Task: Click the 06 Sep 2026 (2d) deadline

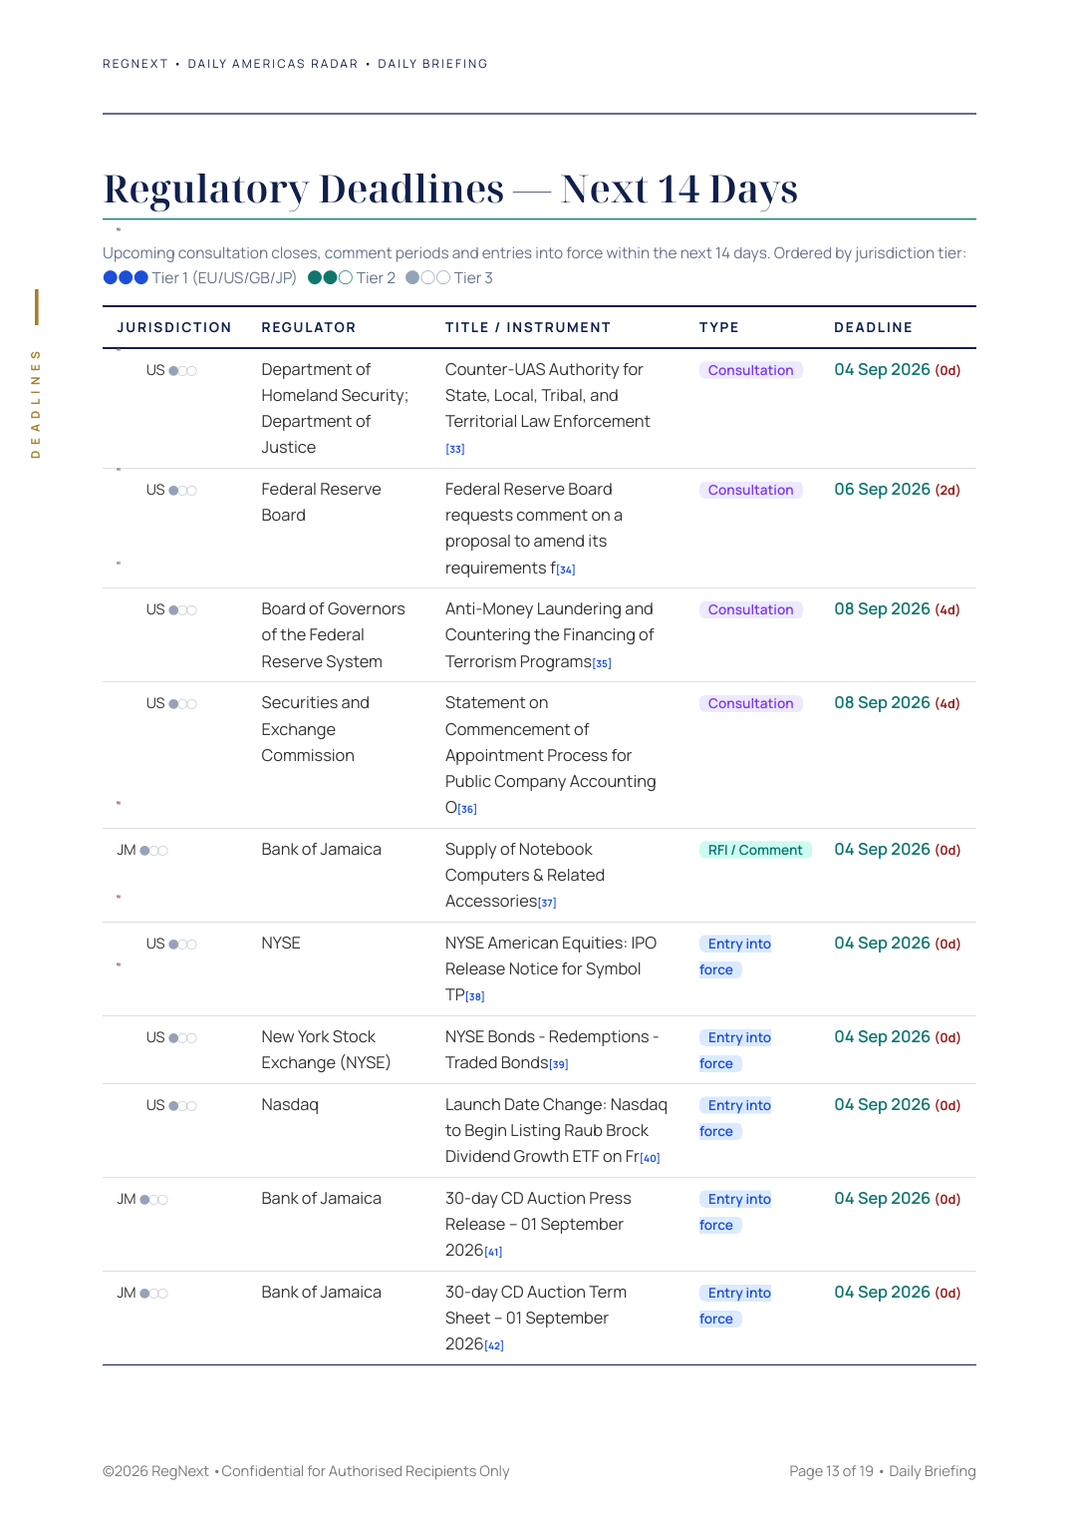Action: click(x=897, y=490)
